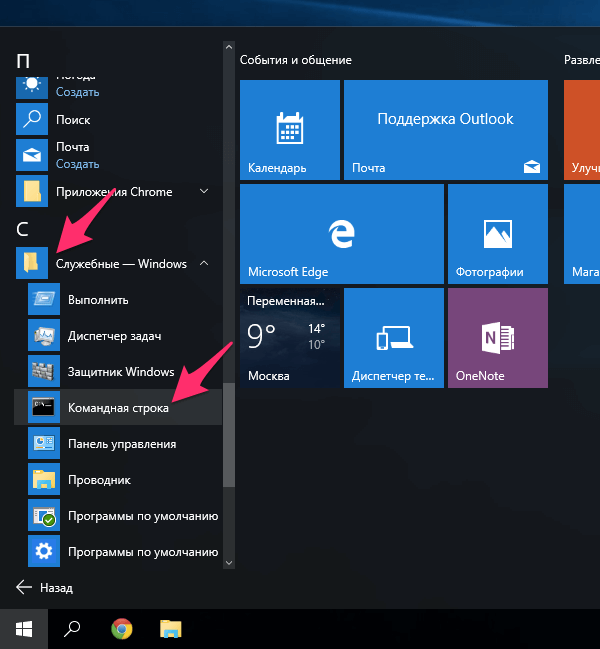Click the letter С section header
This screenshot has height=649, width=600.
click(22, 229)
